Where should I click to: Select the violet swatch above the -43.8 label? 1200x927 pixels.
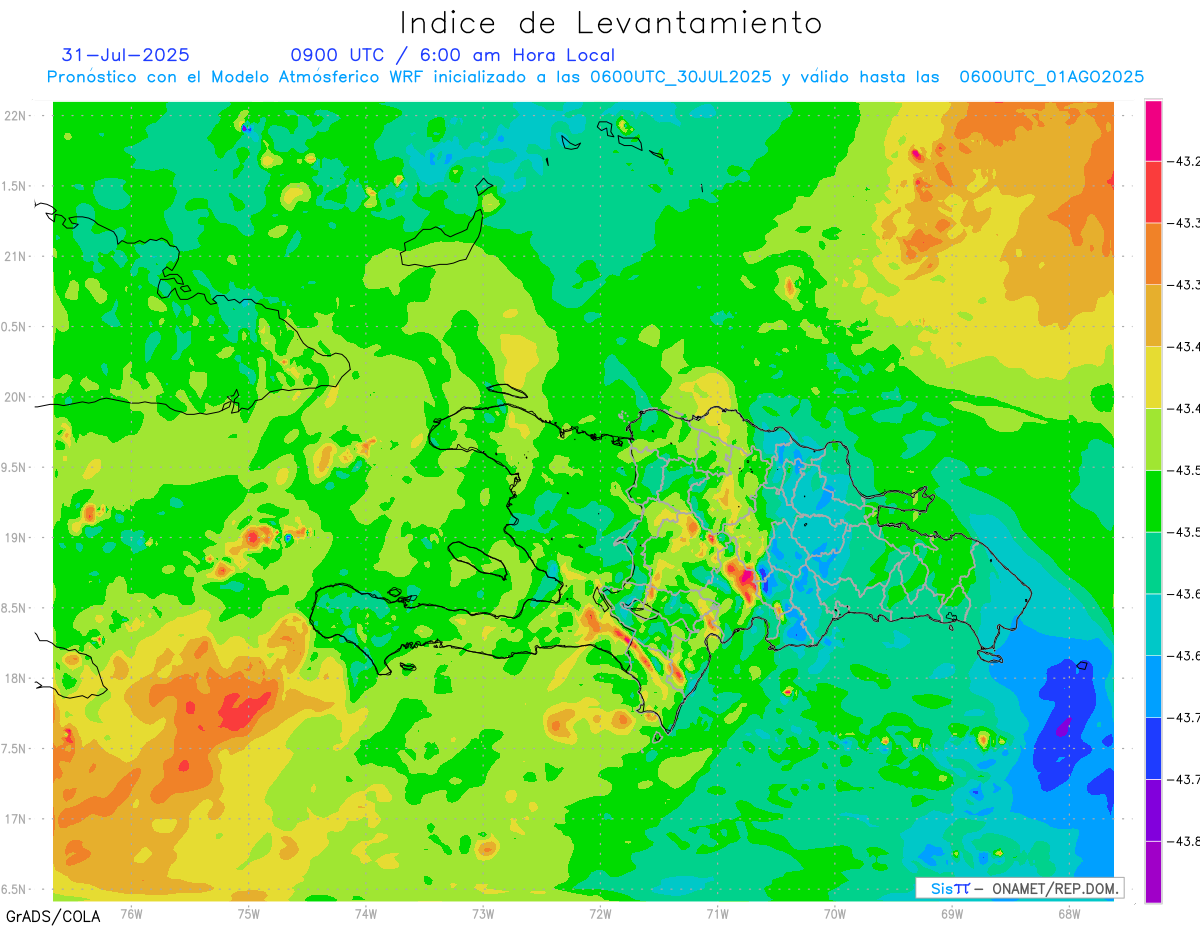[x=1153, y=809]
